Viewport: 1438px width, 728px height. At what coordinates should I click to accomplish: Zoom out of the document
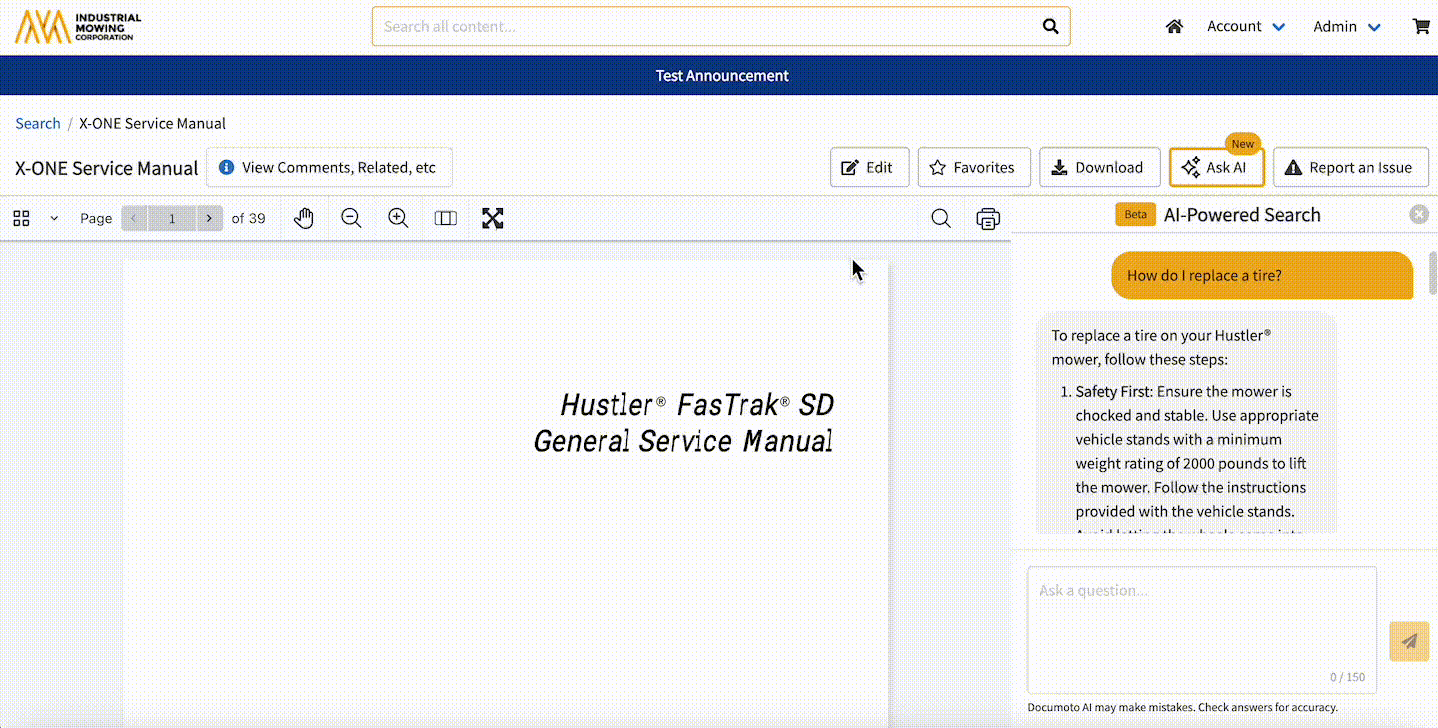pos(351,218)
